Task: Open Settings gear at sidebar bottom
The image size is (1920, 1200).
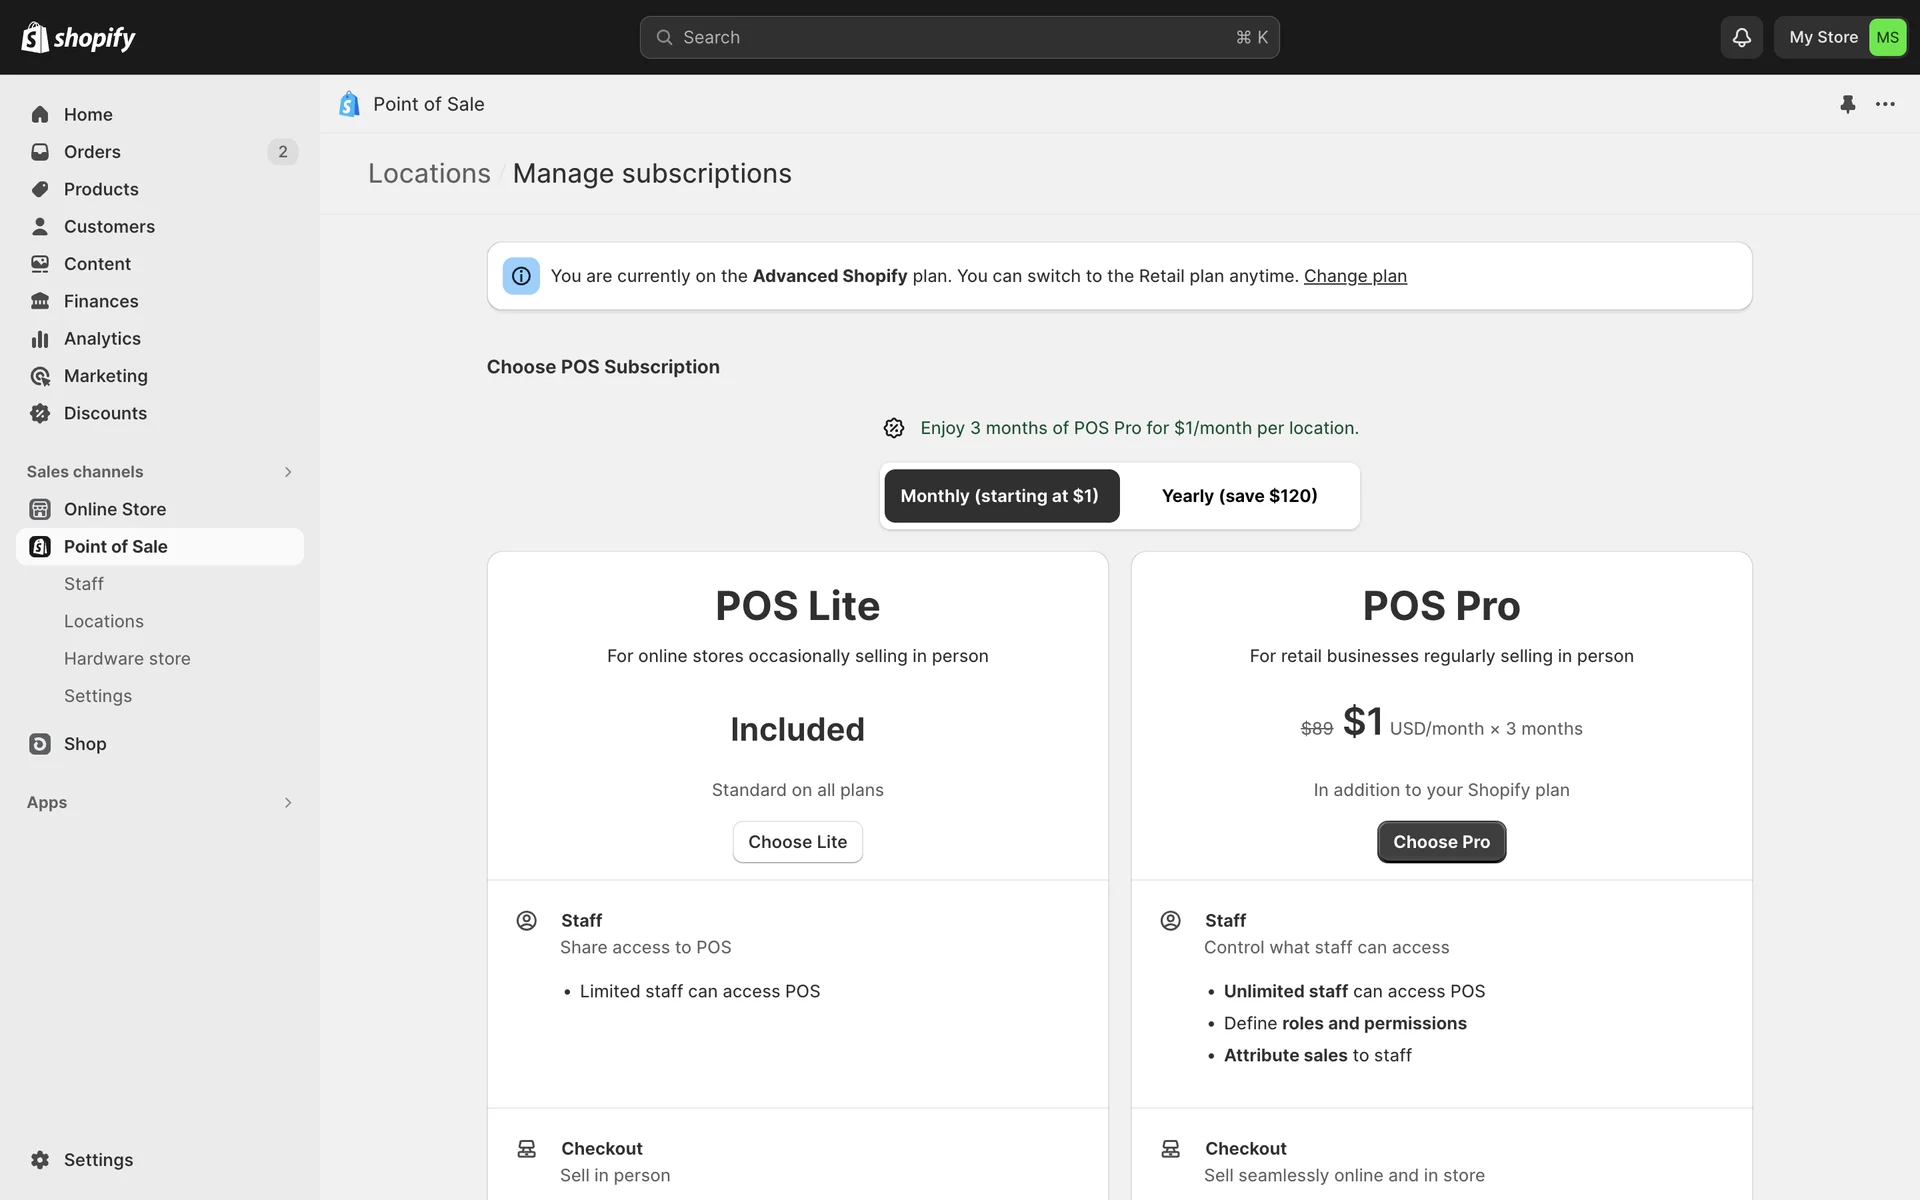Action: click(98, 1160)
